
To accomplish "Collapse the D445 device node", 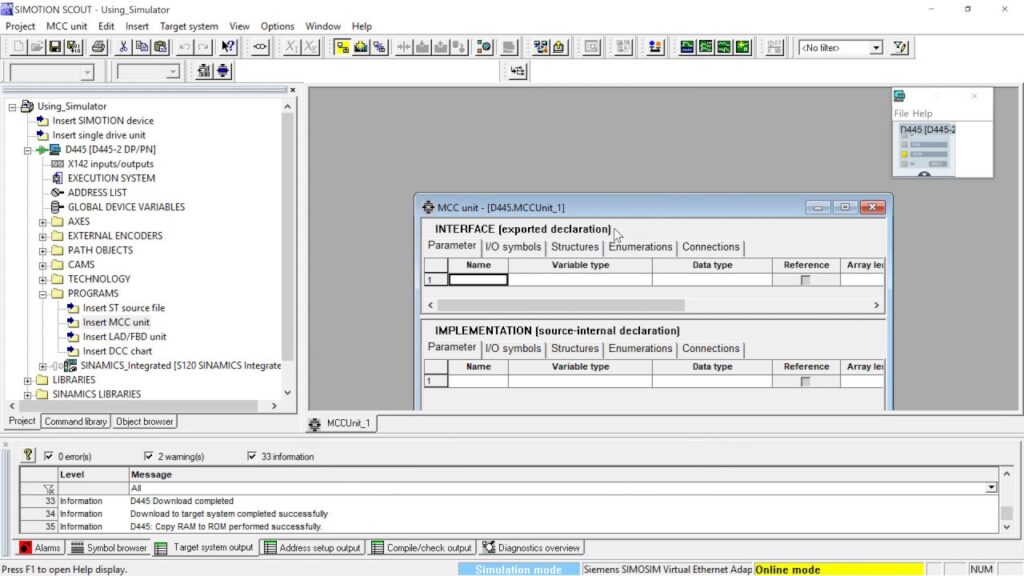I will (x=27, y=150).
